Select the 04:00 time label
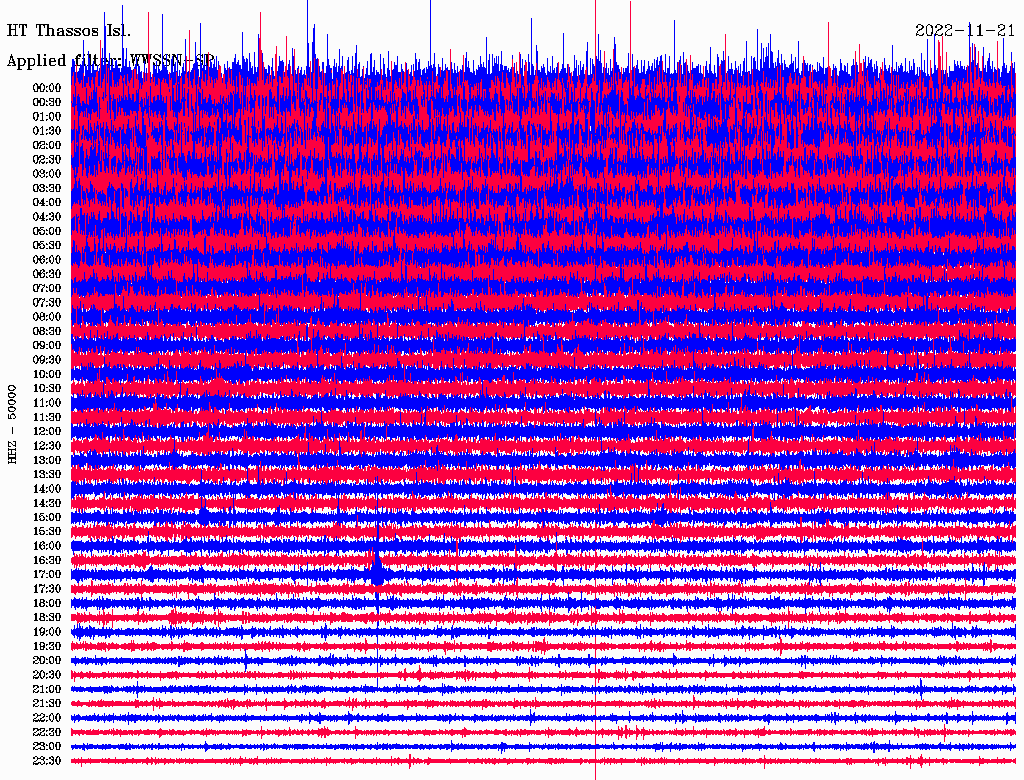The height and width of the screenshot is (780, 1024). point(47,203)
